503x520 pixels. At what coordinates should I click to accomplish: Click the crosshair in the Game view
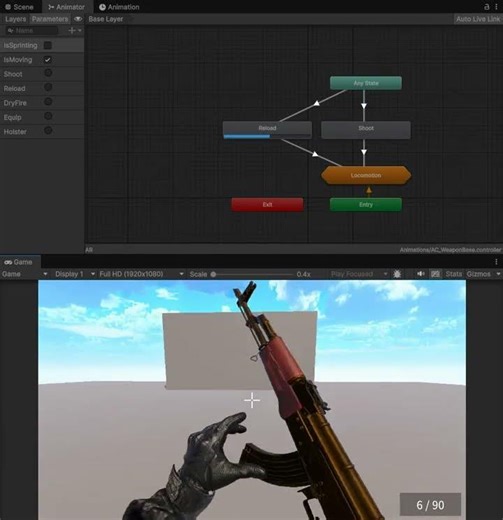point(252,400)
